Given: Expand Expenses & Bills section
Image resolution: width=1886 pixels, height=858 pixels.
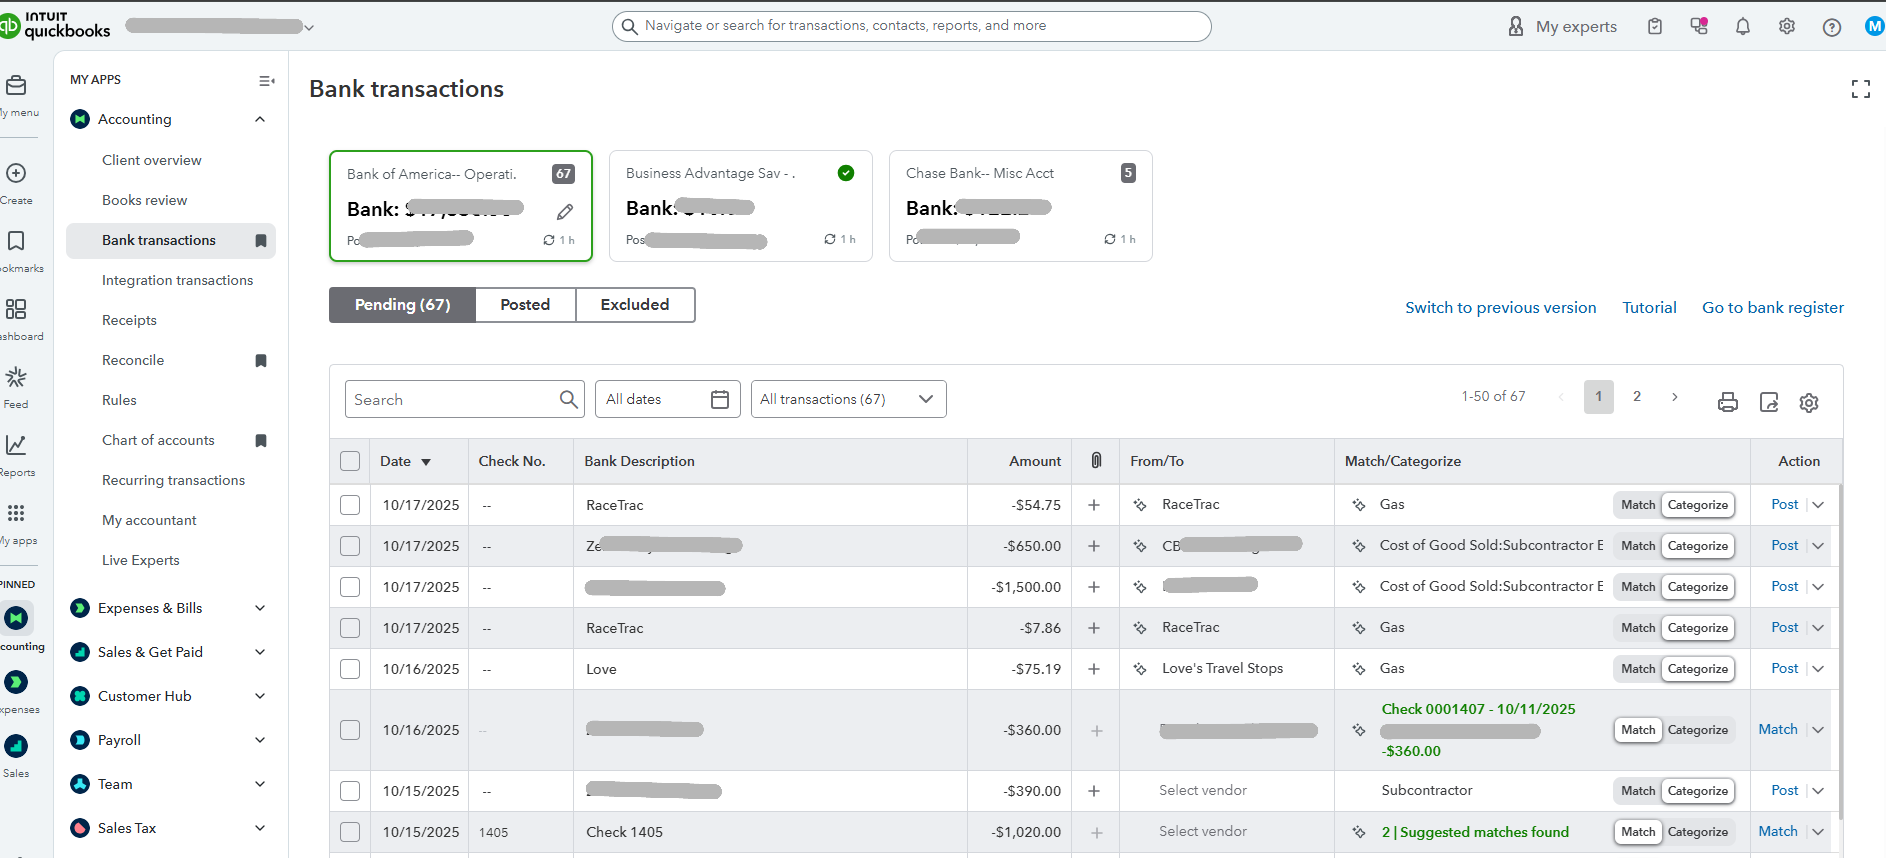Looking at the screenshot, I should [x=260, y=608].
